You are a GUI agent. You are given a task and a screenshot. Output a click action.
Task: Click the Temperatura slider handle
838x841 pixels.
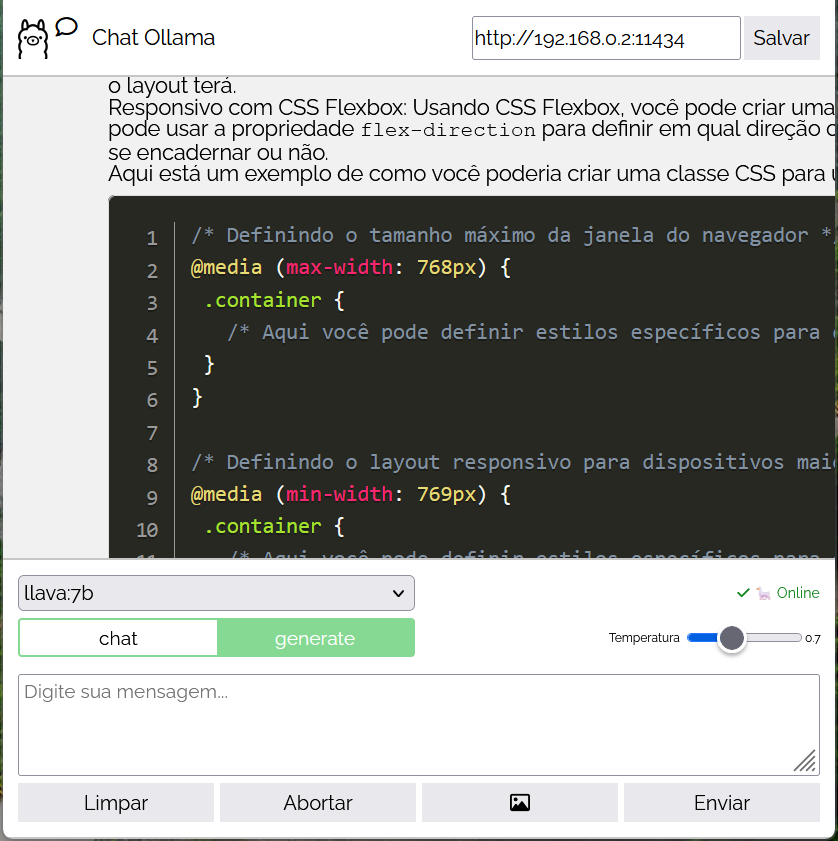[x=732, y=638]
